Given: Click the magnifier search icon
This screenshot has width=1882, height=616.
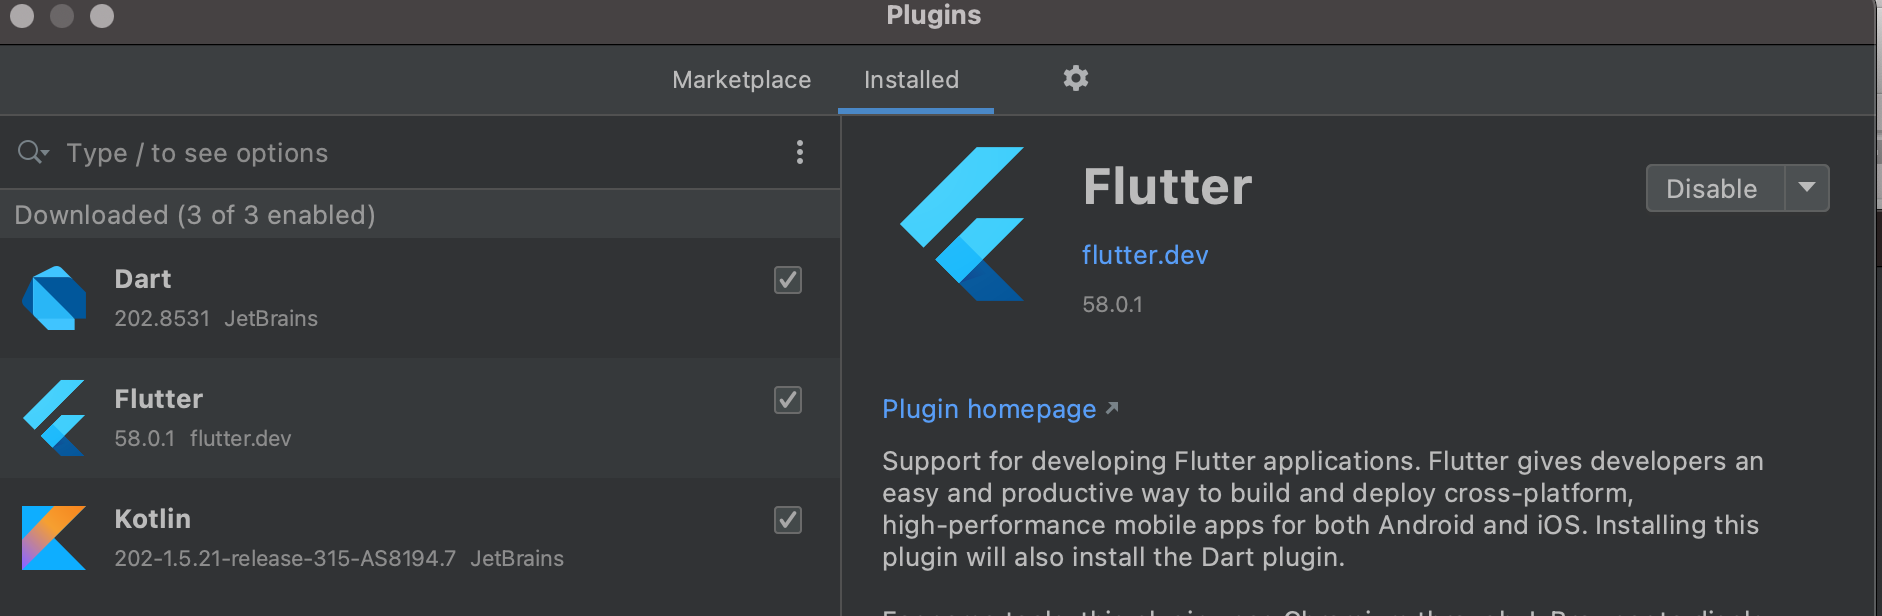Looking at the screenshot, I should tap(29, 152).
